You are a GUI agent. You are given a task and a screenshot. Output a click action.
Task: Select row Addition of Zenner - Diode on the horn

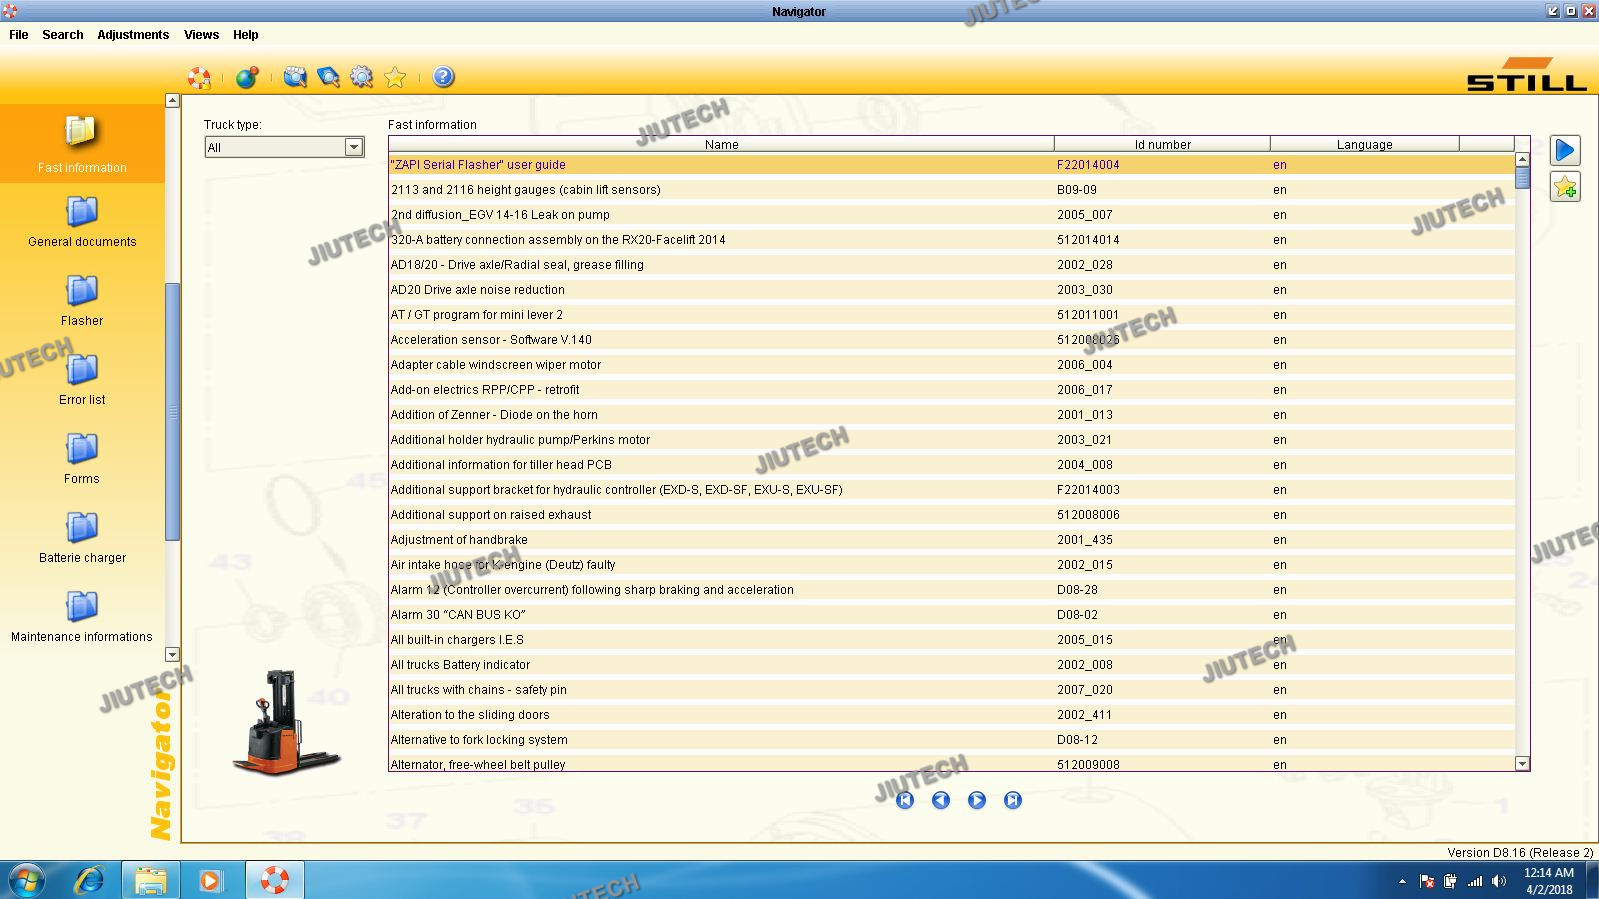pyautogui.click(x=952, y=415)
